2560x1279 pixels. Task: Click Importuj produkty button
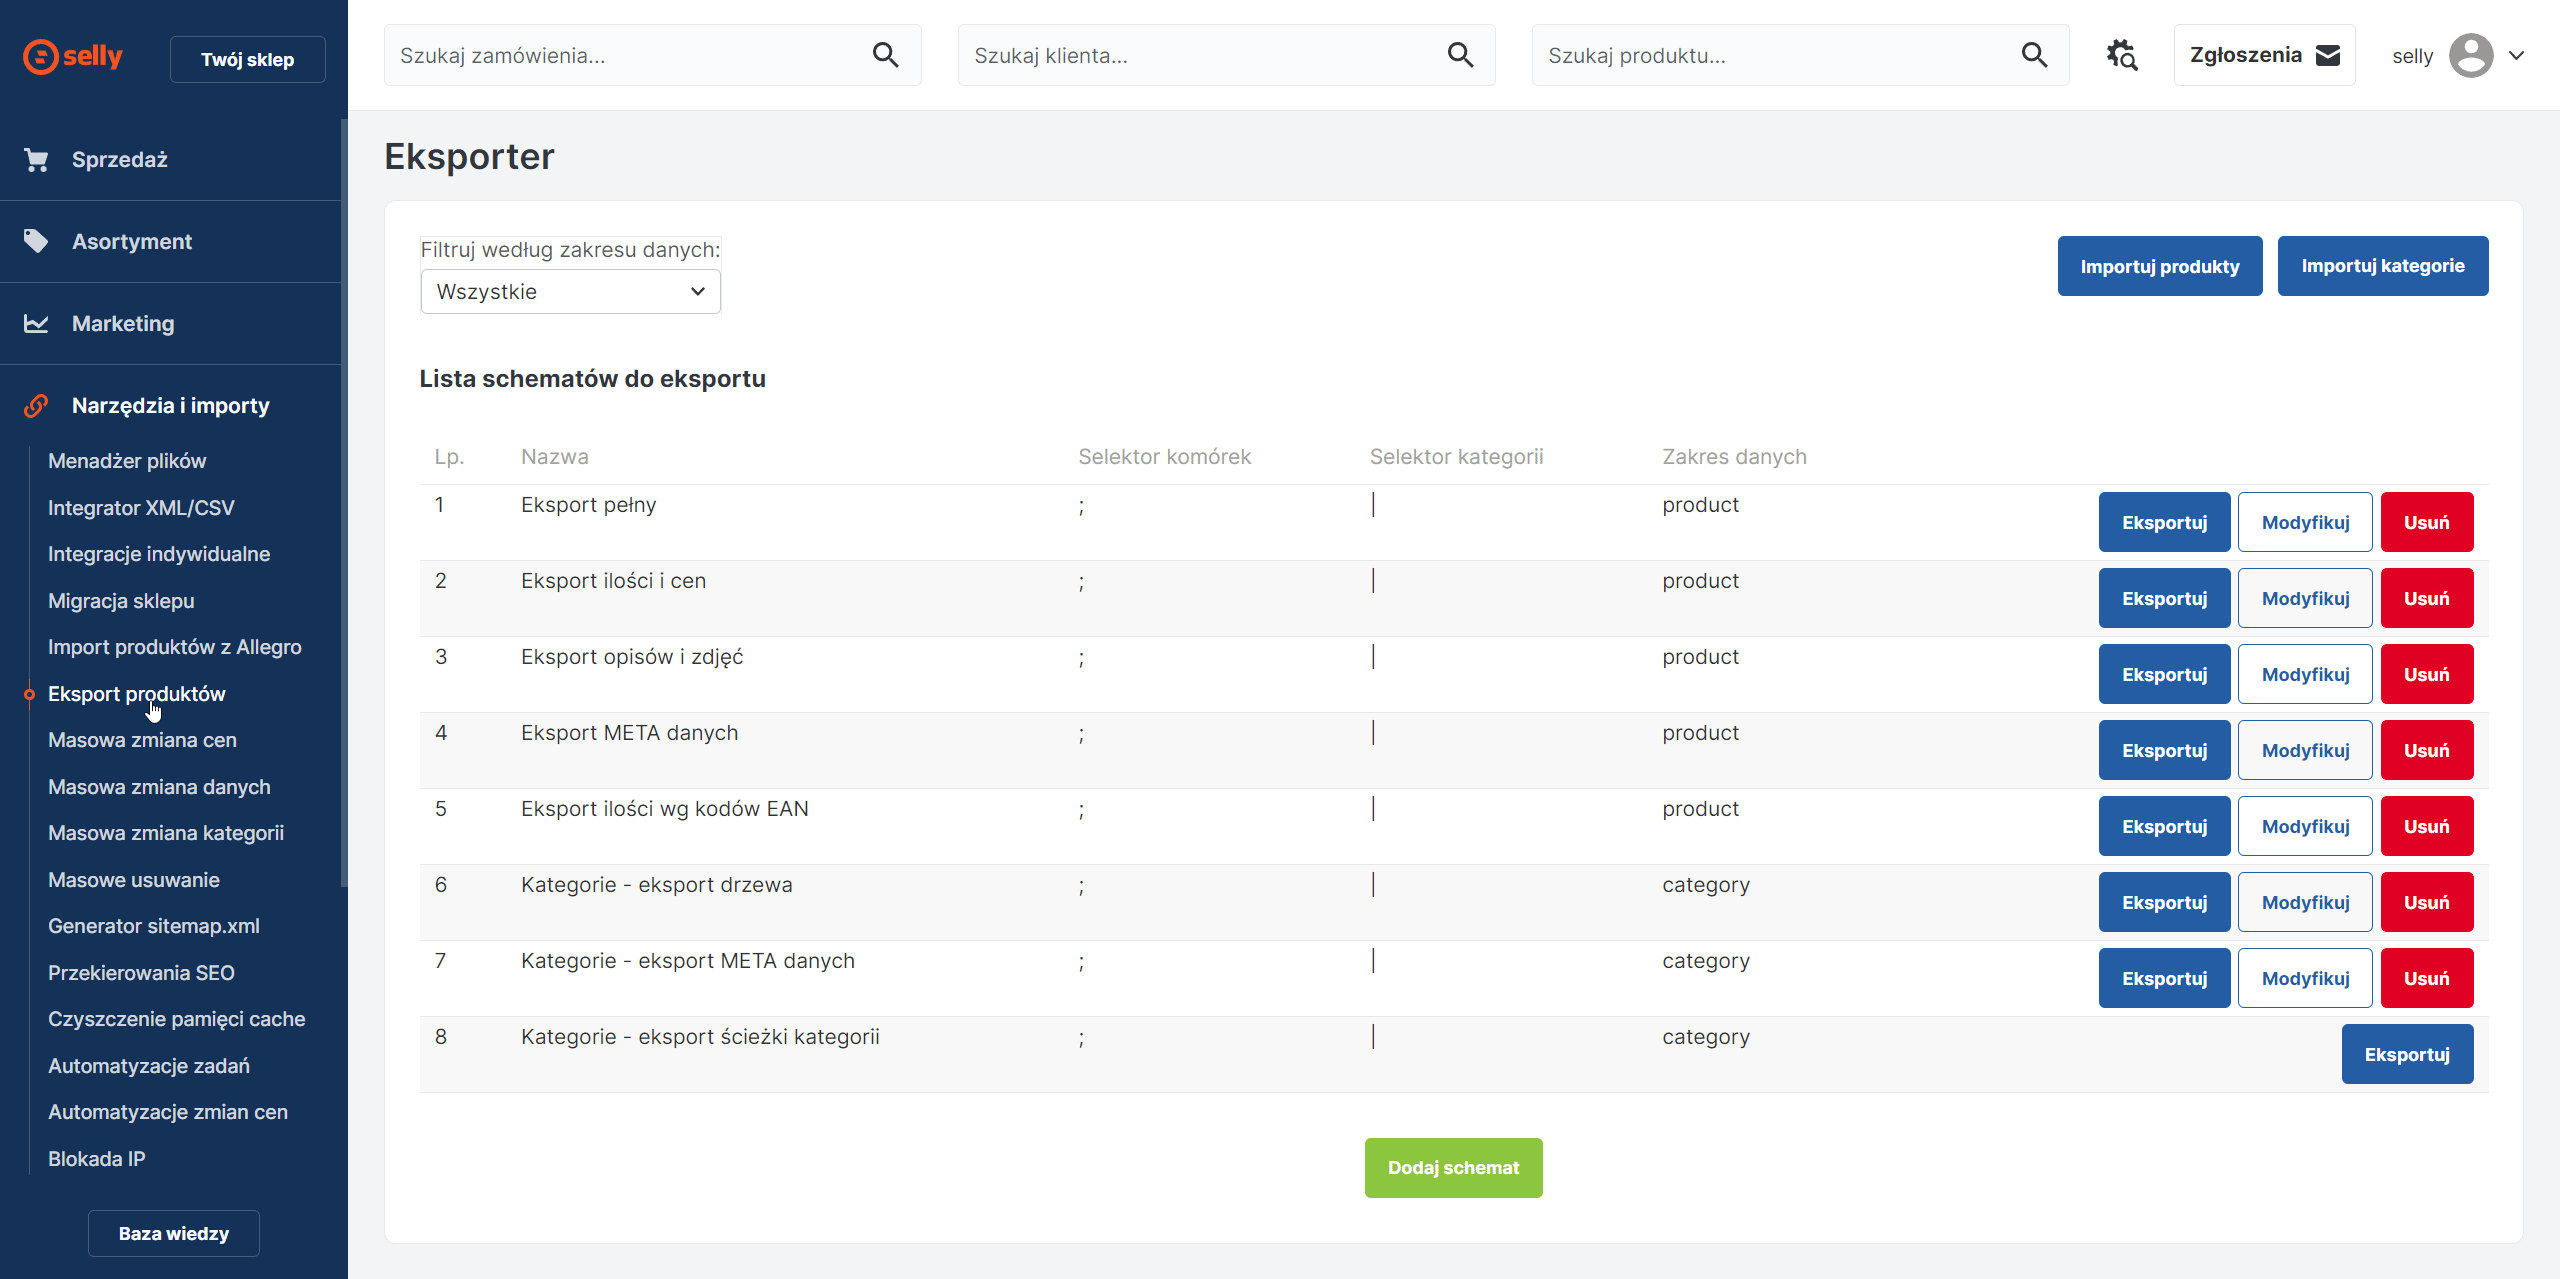point(2159,266)
